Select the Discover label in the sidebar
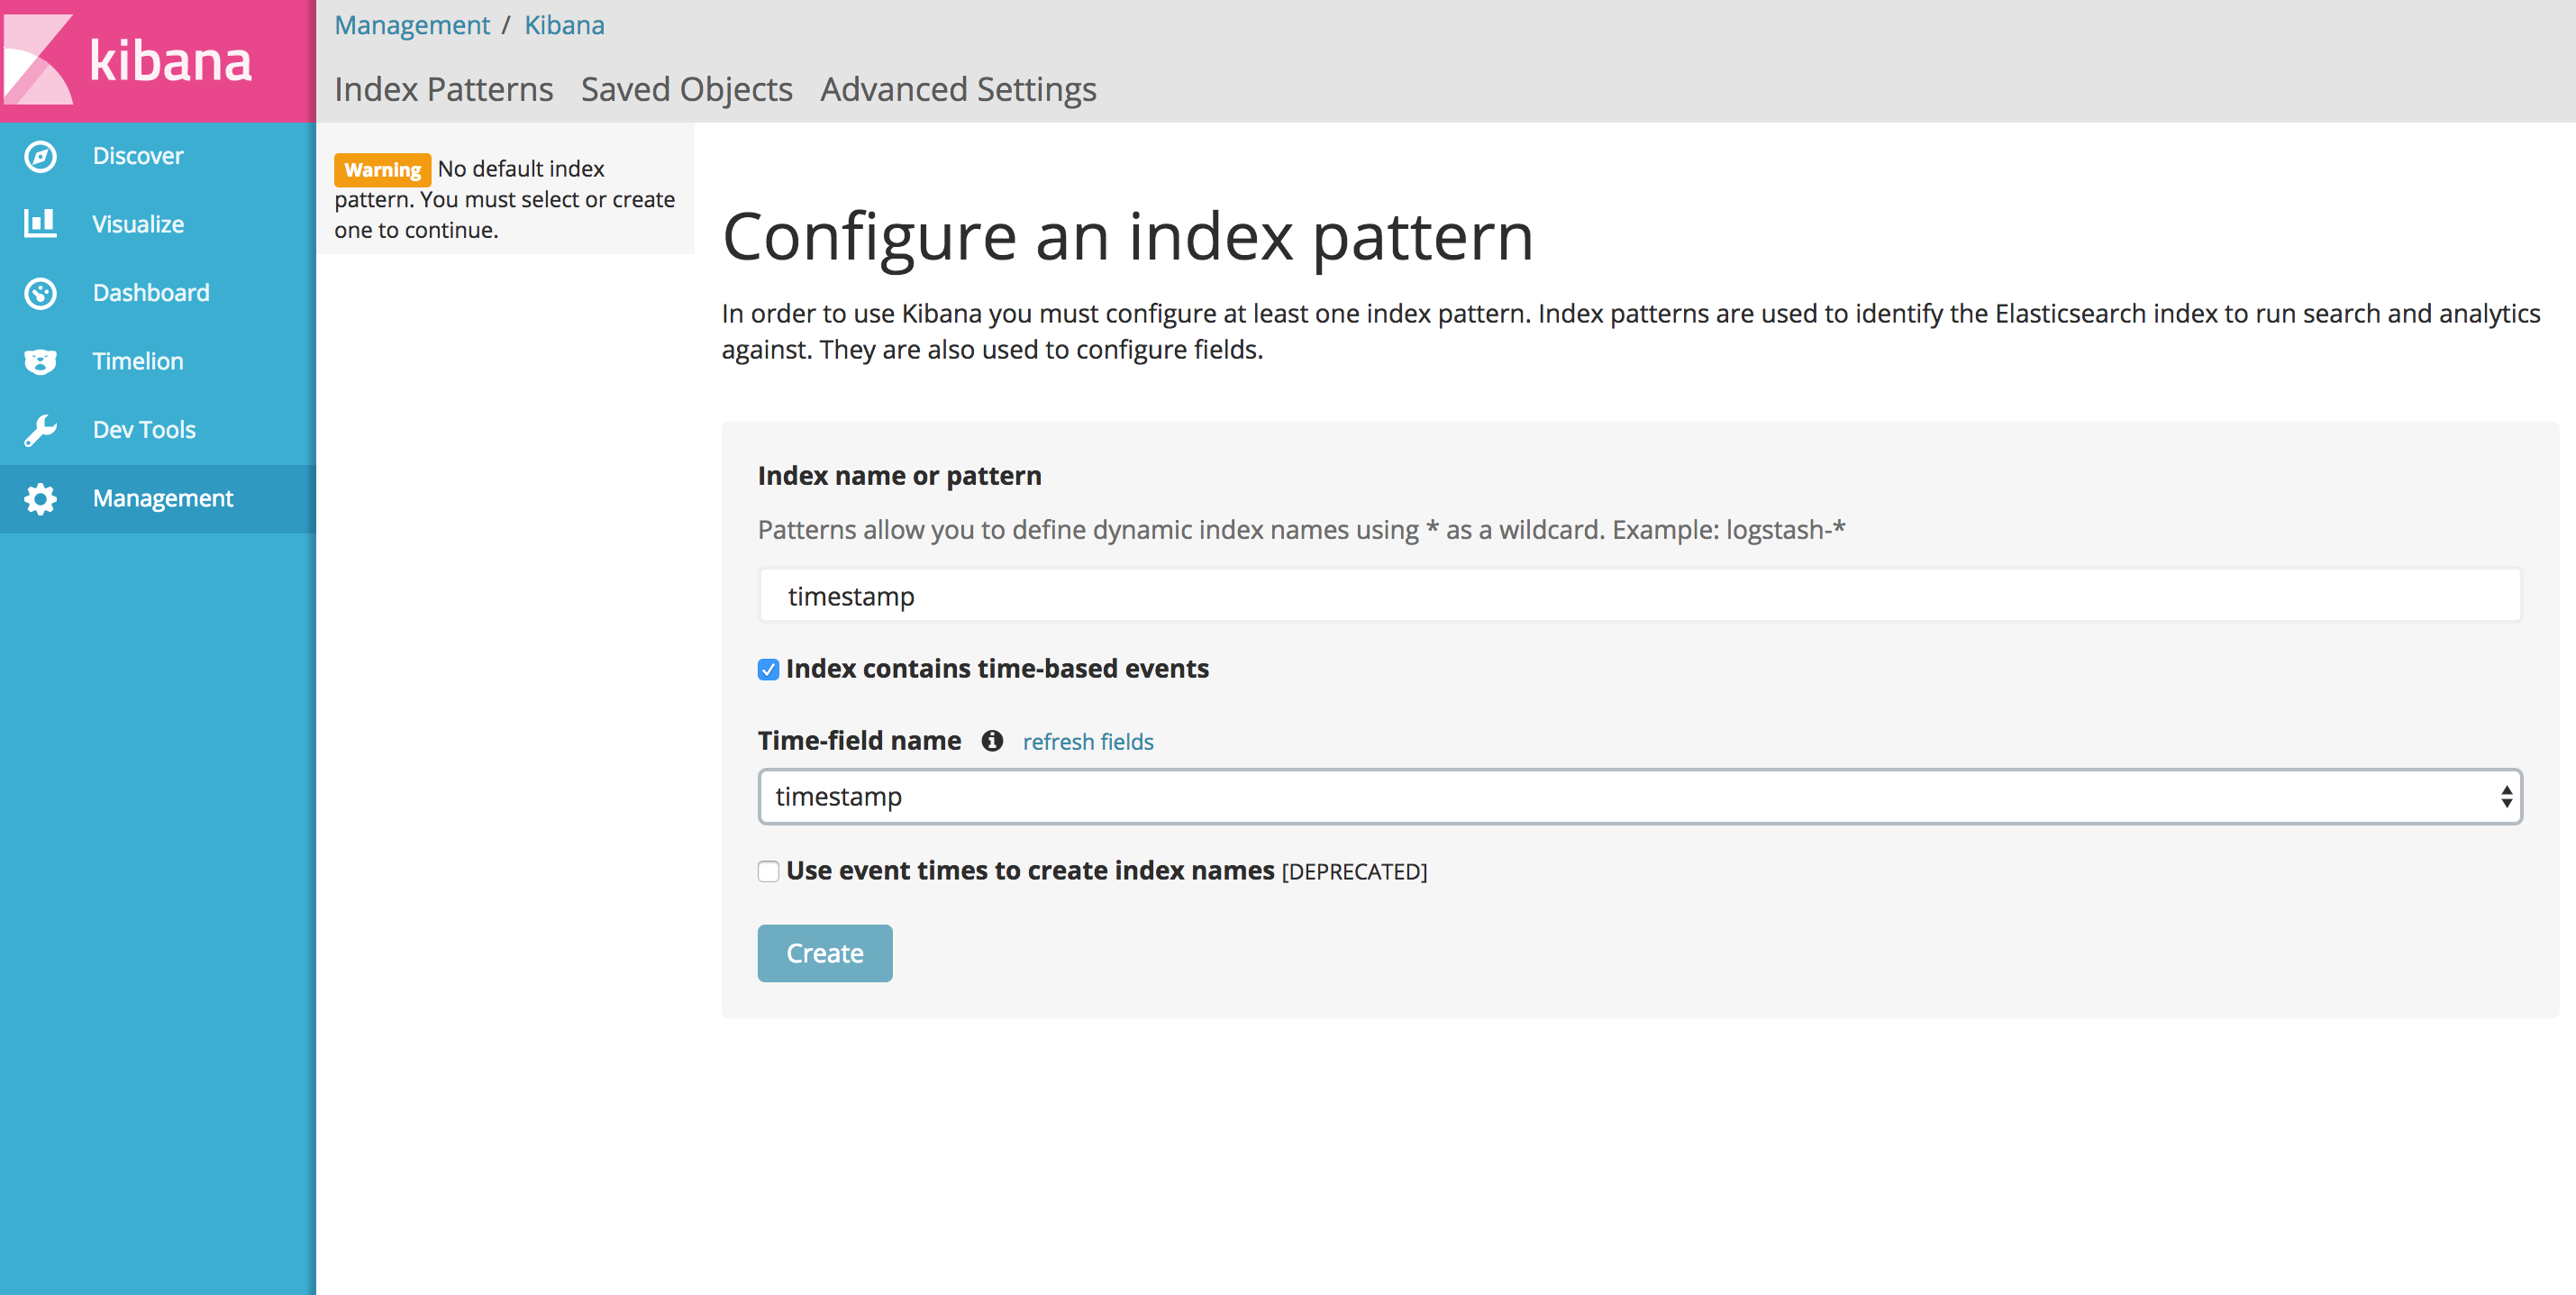This screenshot has width=2576, height=1295. (x=138, y=156)
